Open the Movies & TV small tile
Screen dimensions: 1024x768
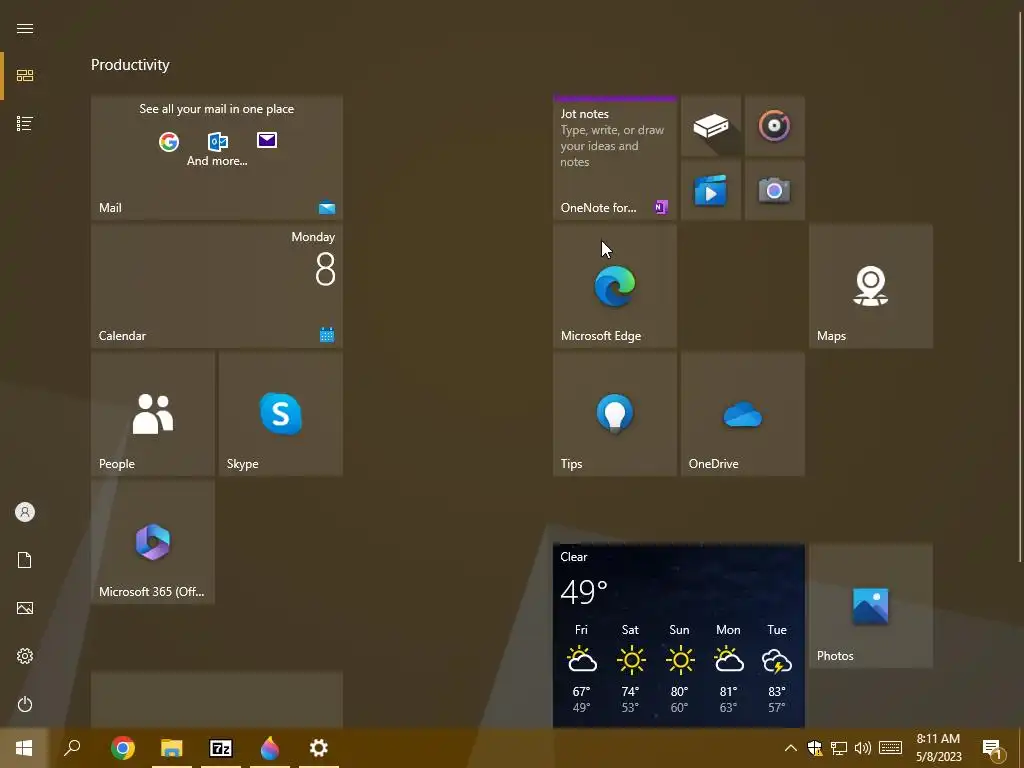[711, 190]
